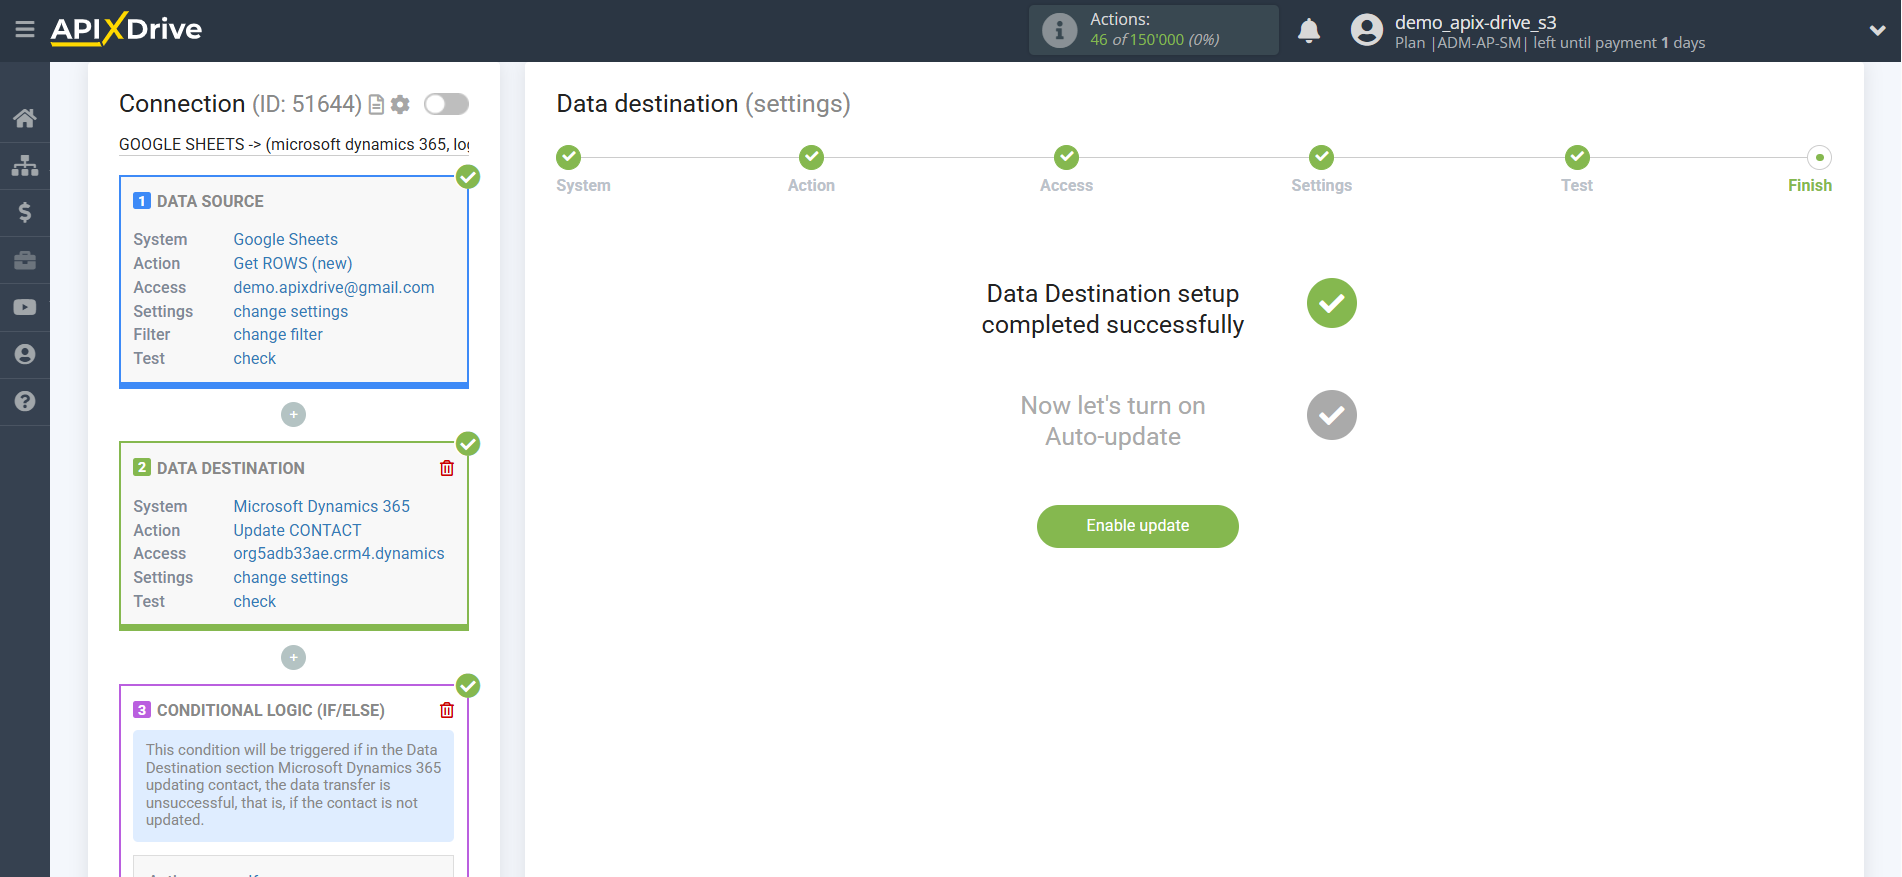Click change settings in Data Source
The height and width of the screenshot is (877, 1902).
(290, 311)
